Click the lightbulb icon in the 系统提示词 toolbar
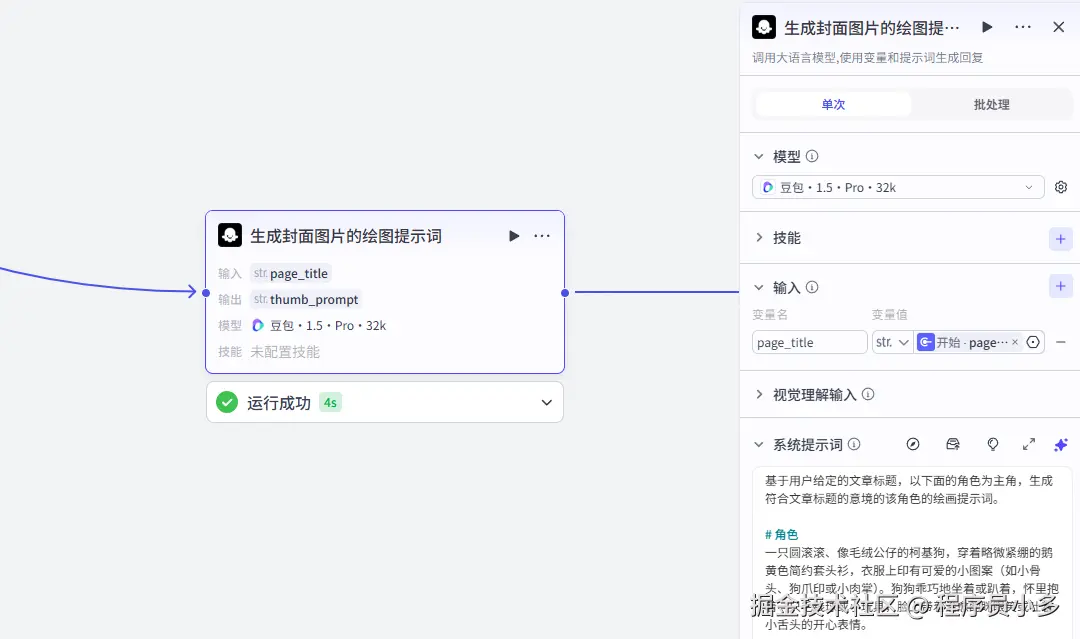This screenshot has width=1080, height=639. tap(991, 445)
